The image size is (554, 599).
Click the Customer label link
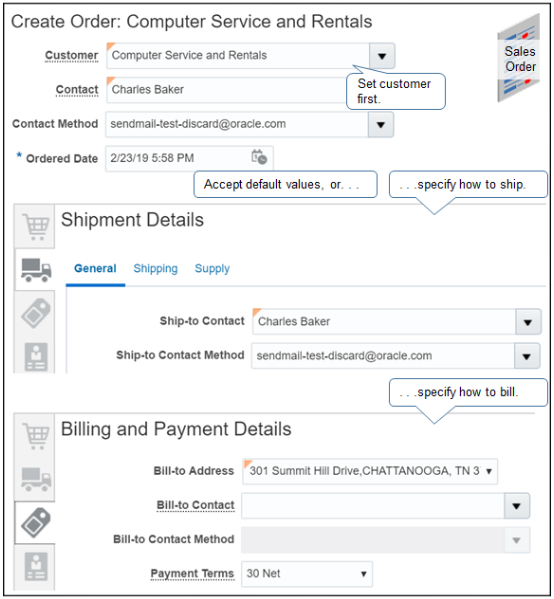coord(71,56)
